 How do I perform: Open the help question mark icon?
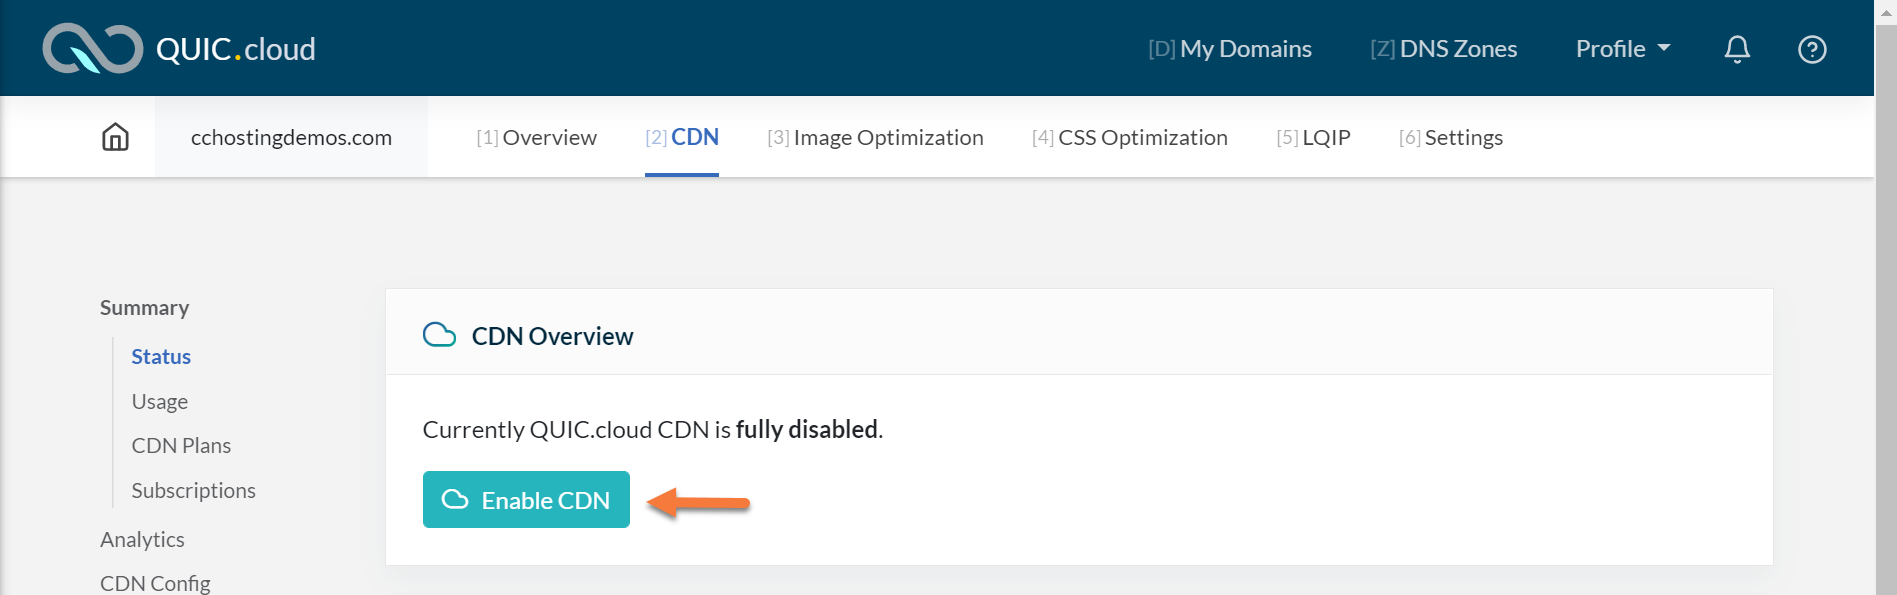coord(1812,49)
